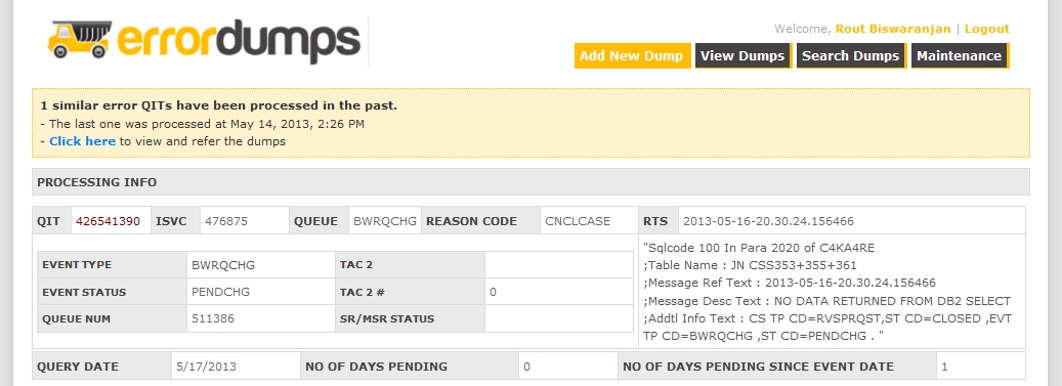
Task: Click the errordumps truck logo icon
Action: pyautogui.click(x=79, y=40)
